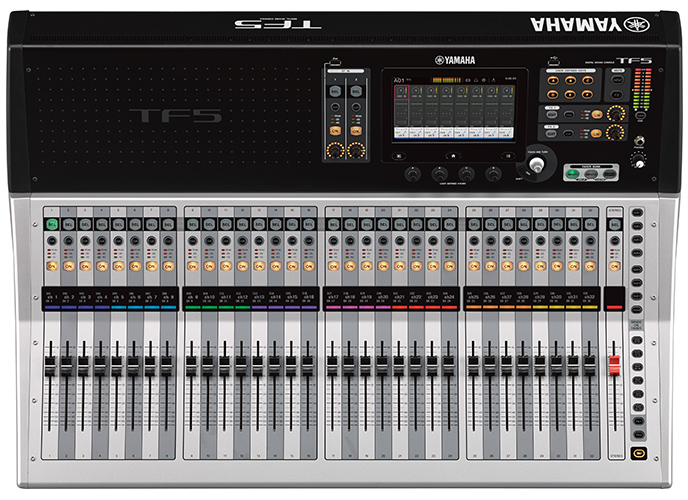The height and width of the screenshot is (500, 688).
Task: Select the STEREO master with its SEL key
Action: point(615,225)
